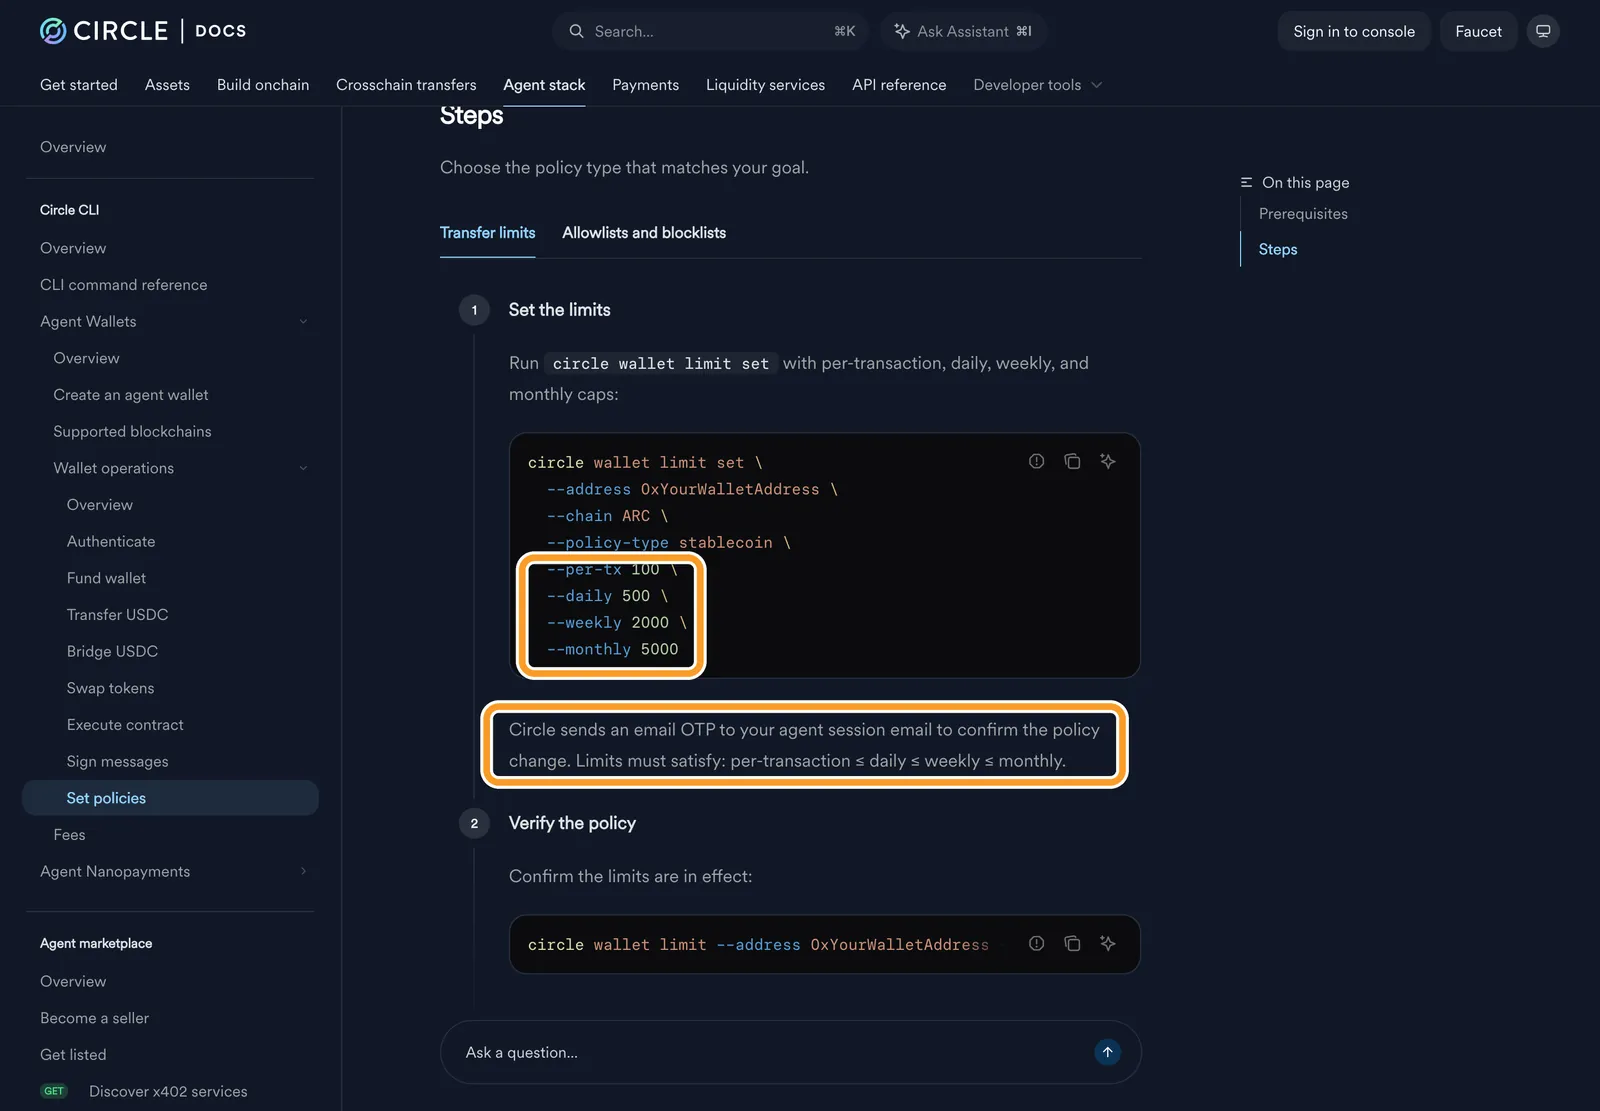The width and height of the screenshot is (1600, 1111).
Task: Open the Get listed page
Action: pos(73,1055)
